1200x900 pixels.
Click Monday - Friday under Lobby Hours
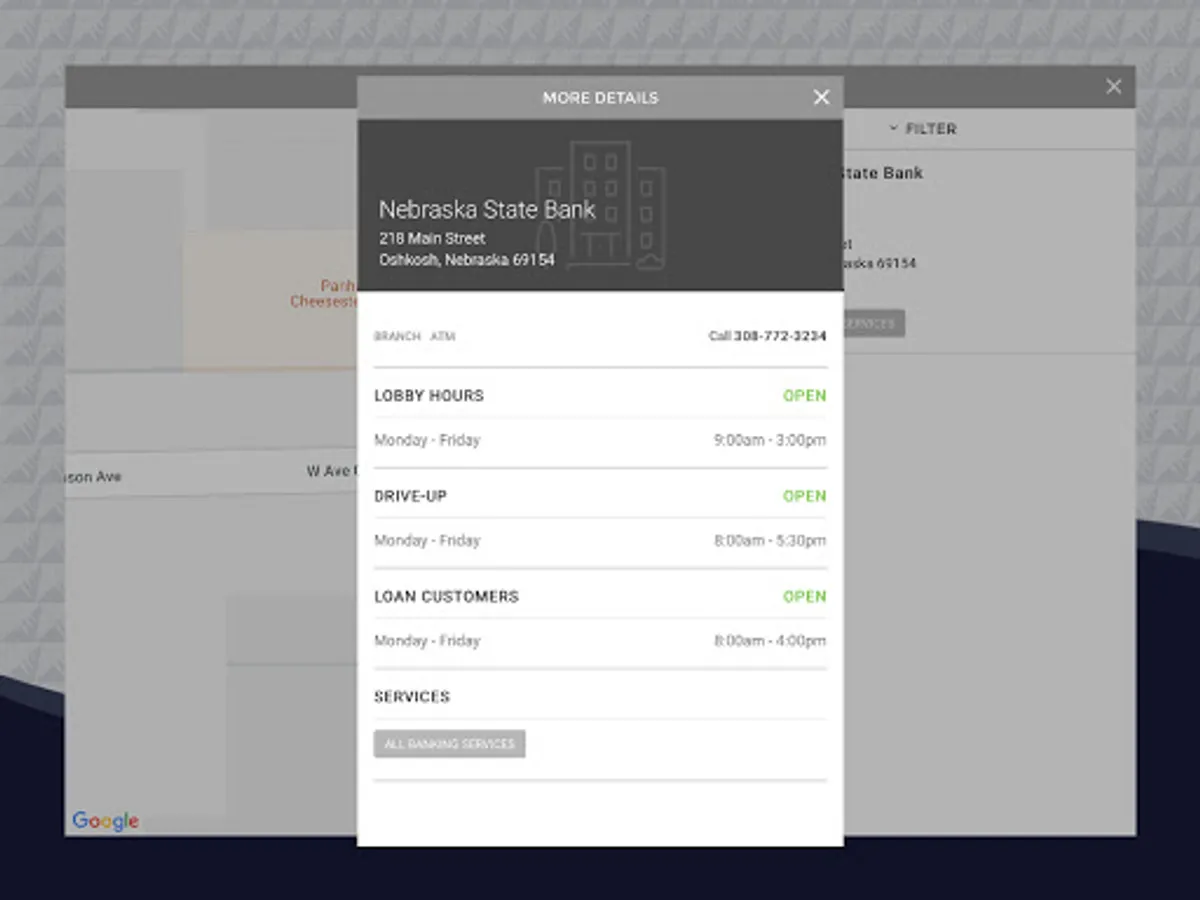427,440
